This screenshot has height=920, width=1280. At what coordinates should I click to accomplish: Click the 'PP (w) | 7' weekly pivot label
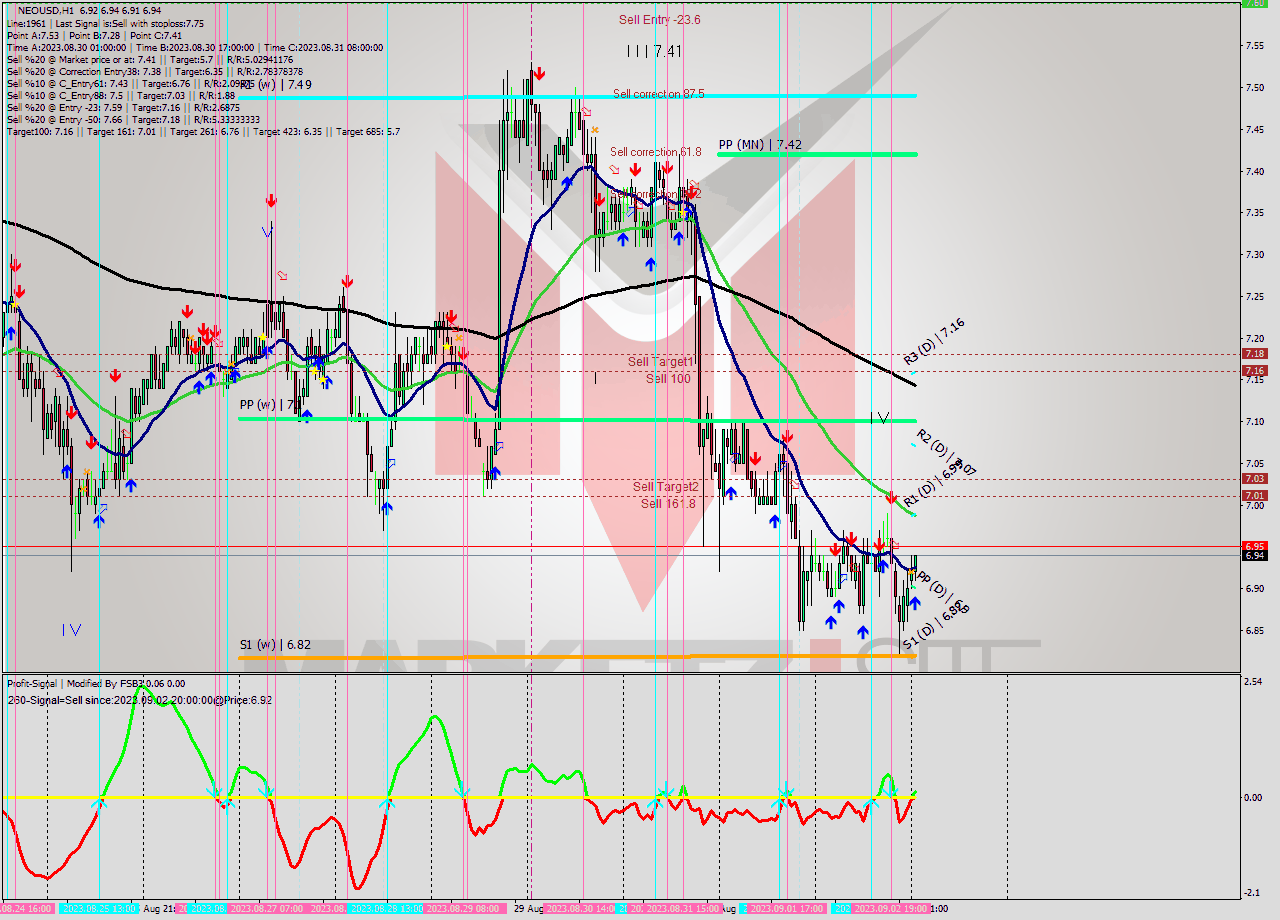[270, 405]
